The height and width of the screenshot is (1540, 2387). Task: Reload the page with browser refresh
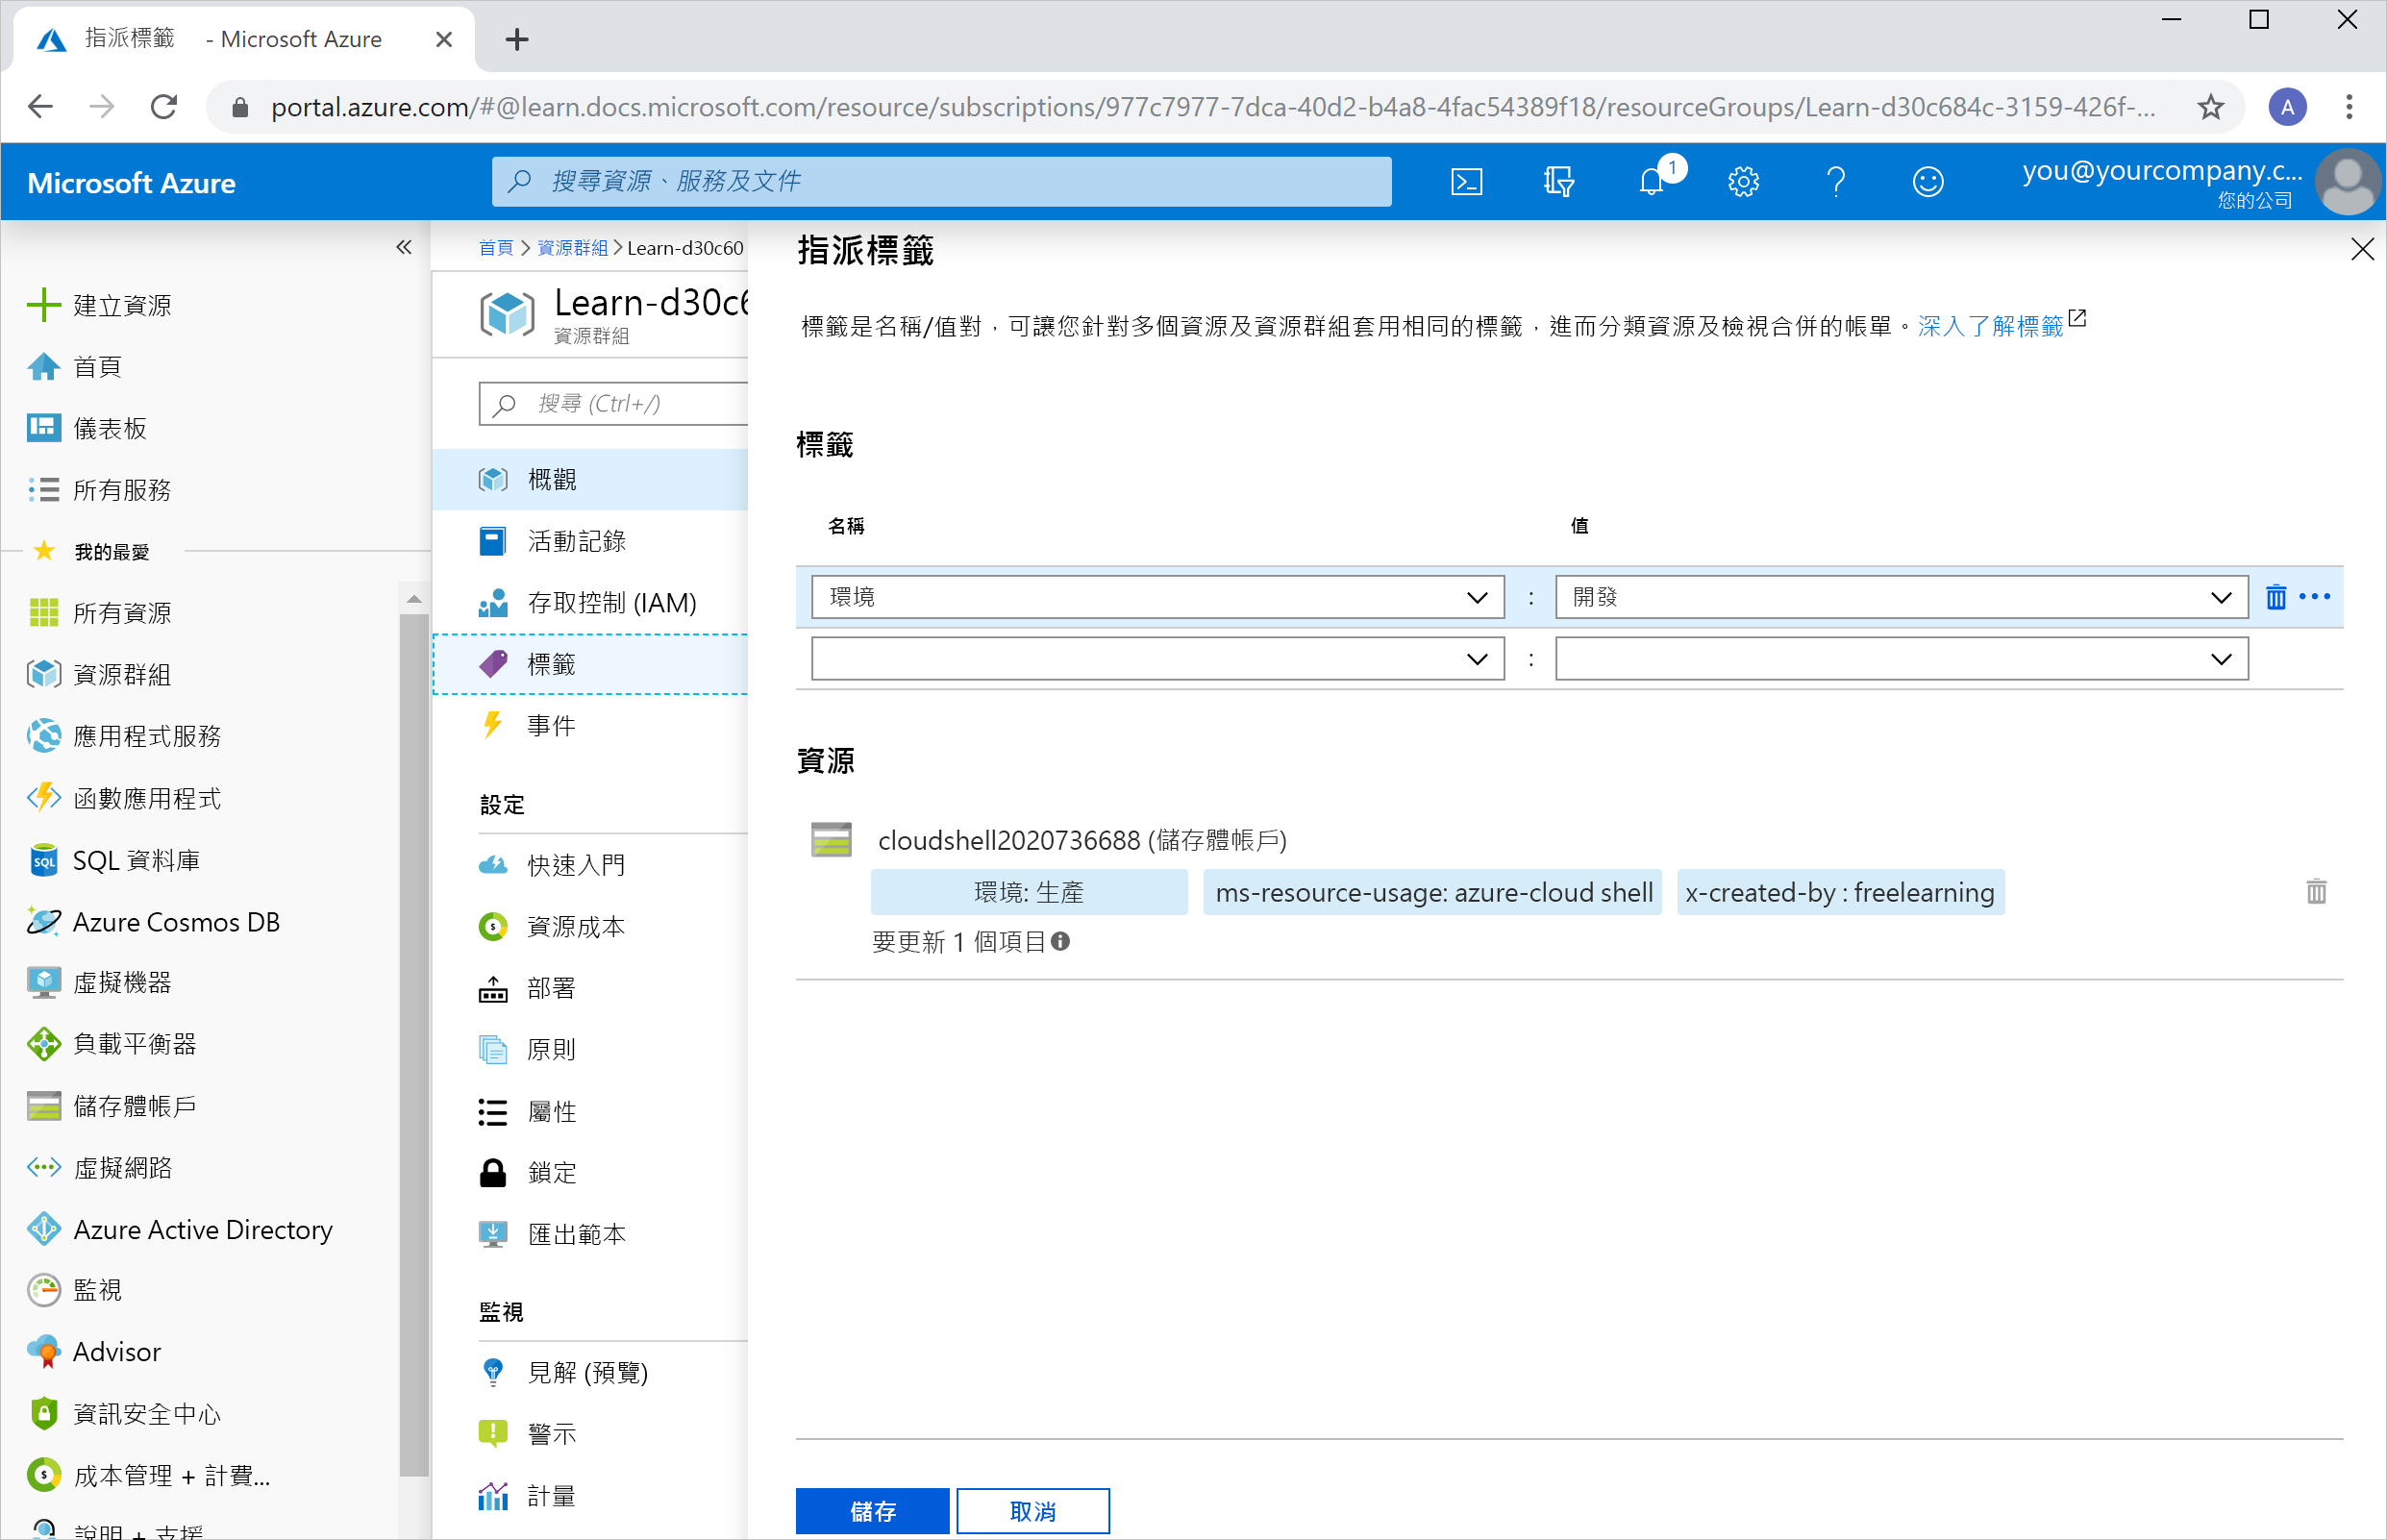point(164,106)
